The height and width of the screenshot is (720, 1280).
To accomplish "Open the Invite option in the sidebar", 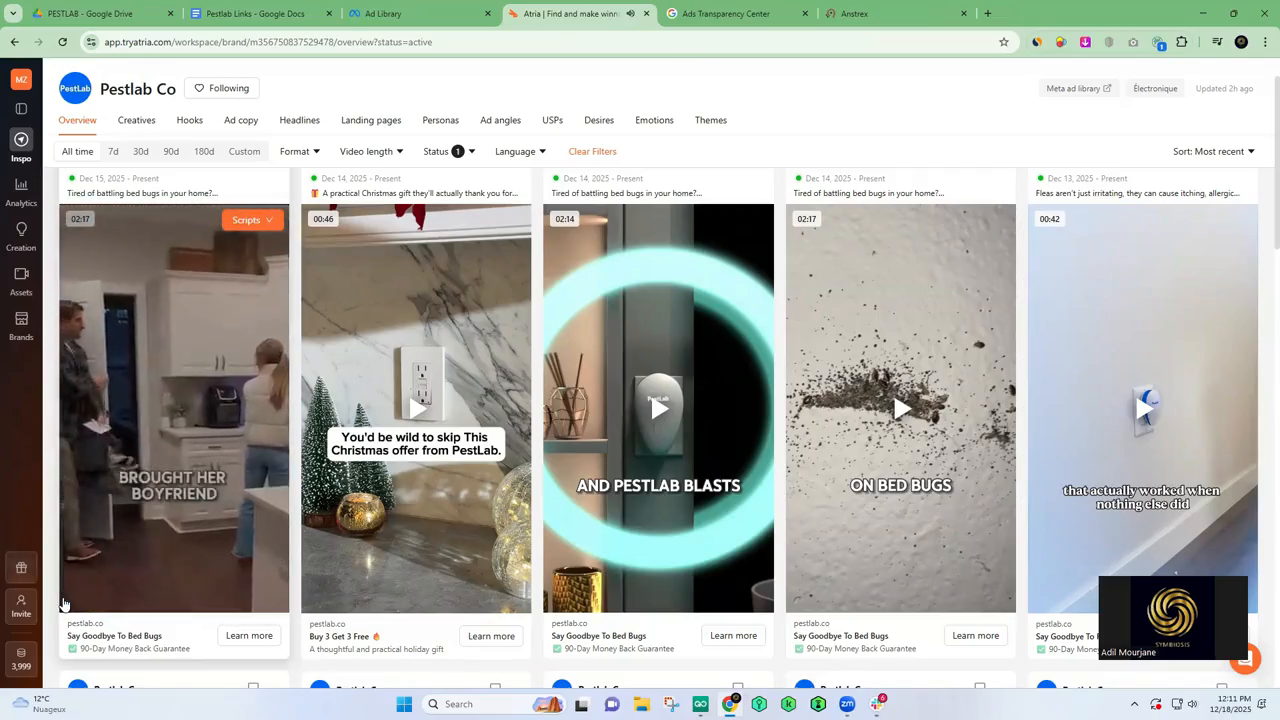I will (x=21, y=605).
